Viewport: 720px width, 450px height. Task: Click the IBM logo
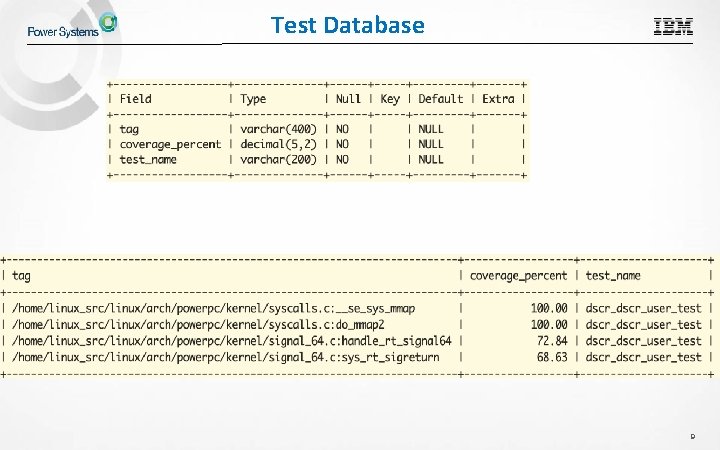coord(673,27)
